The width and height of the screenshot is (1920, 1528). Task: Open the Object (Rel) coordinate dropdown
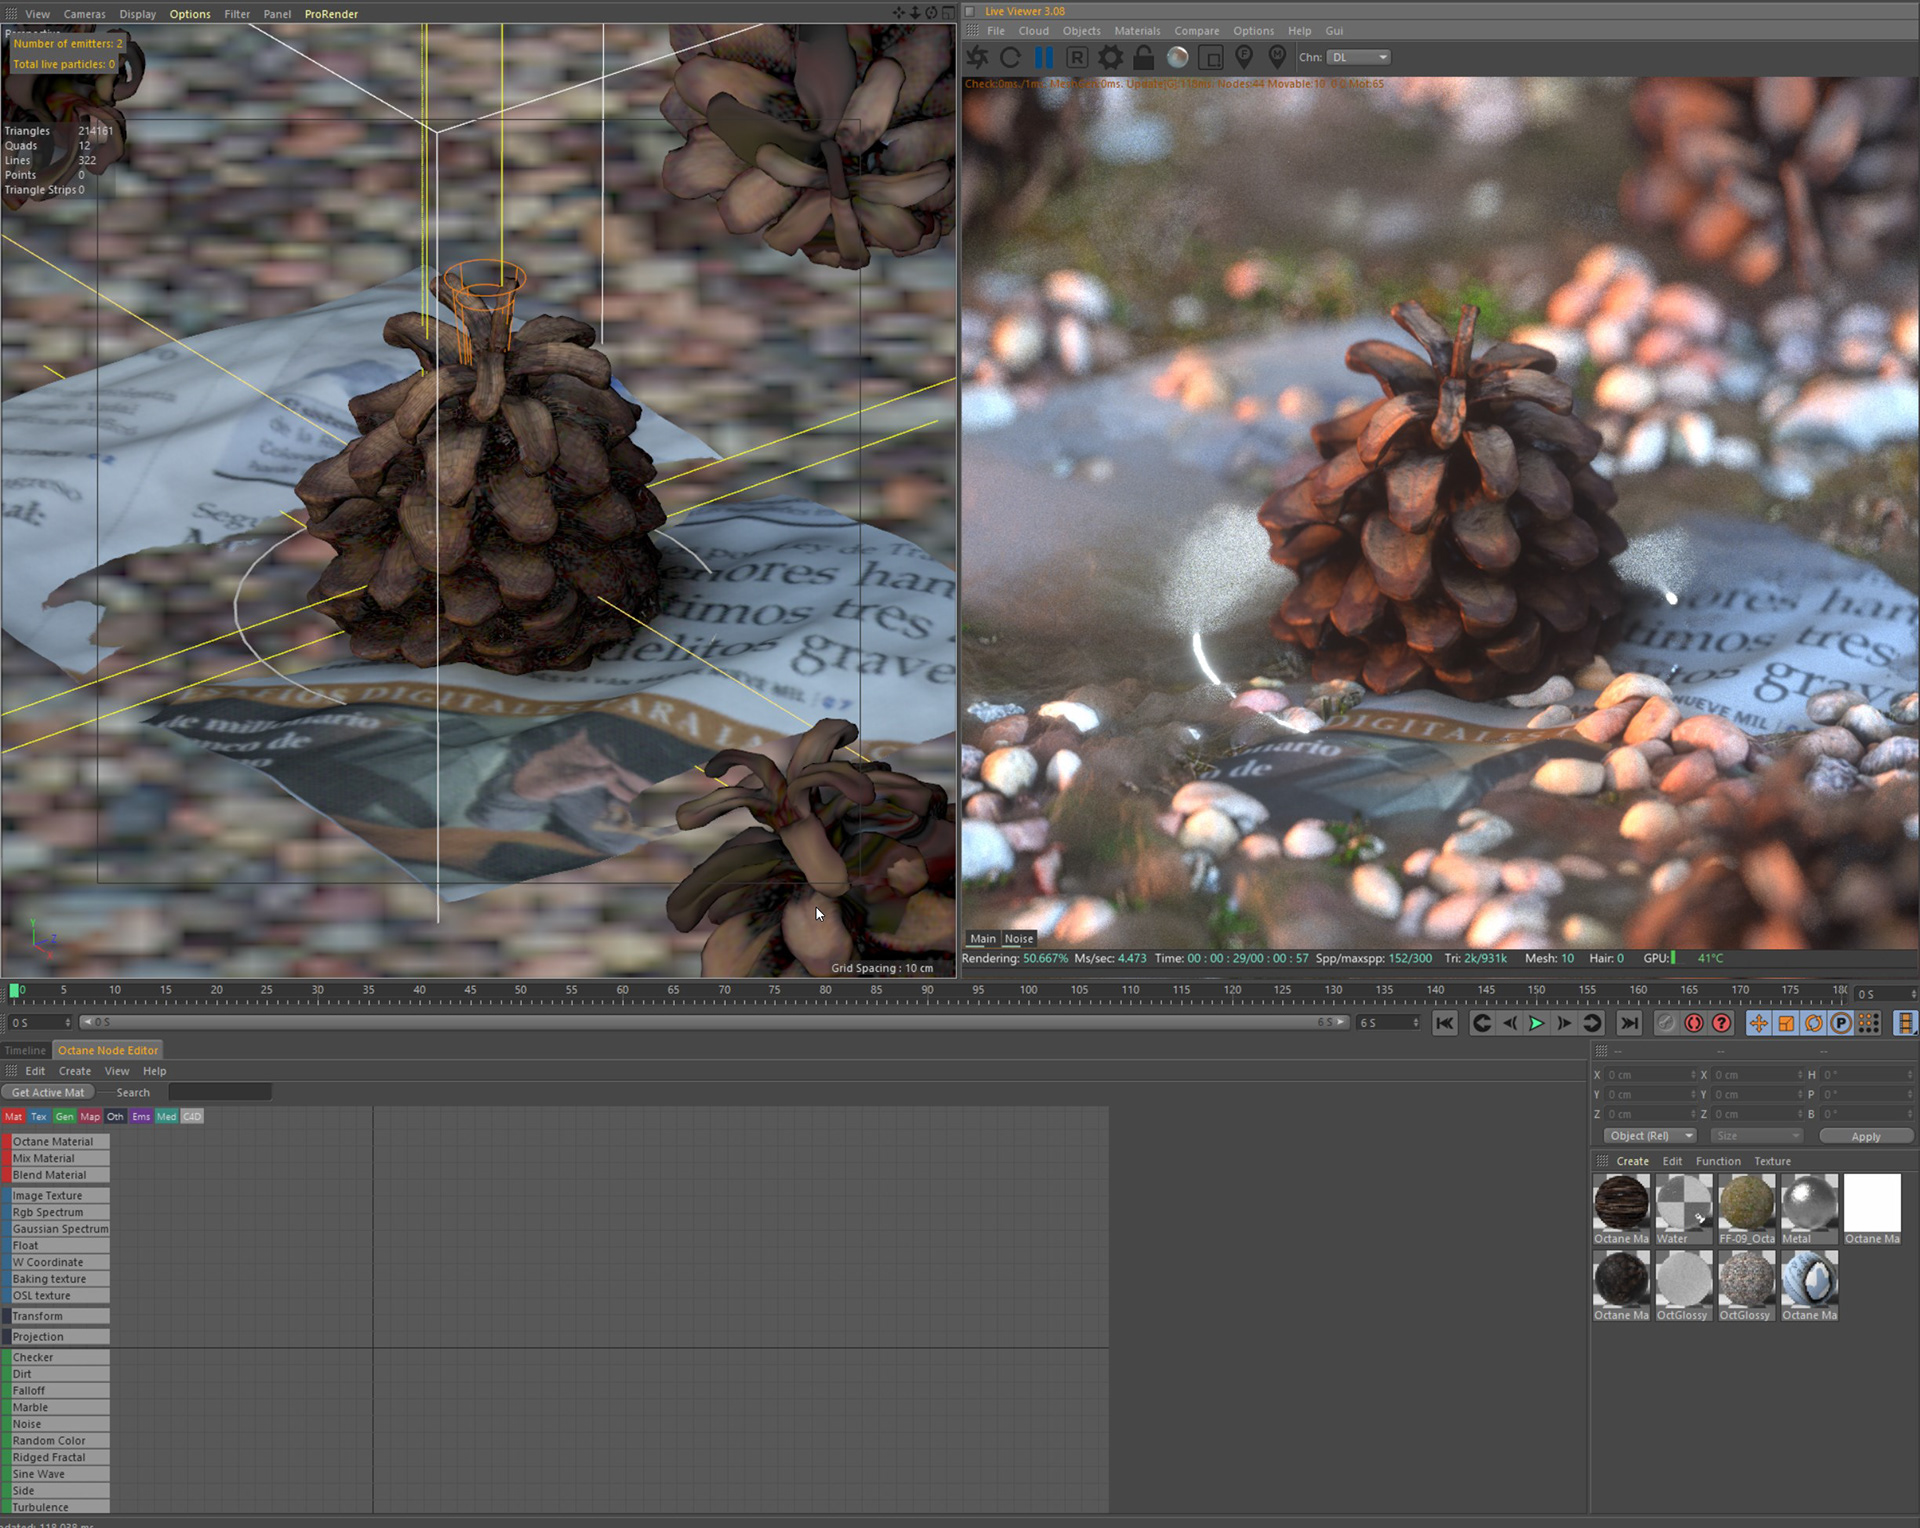pyautogui.click(x=1650, y=1136)
